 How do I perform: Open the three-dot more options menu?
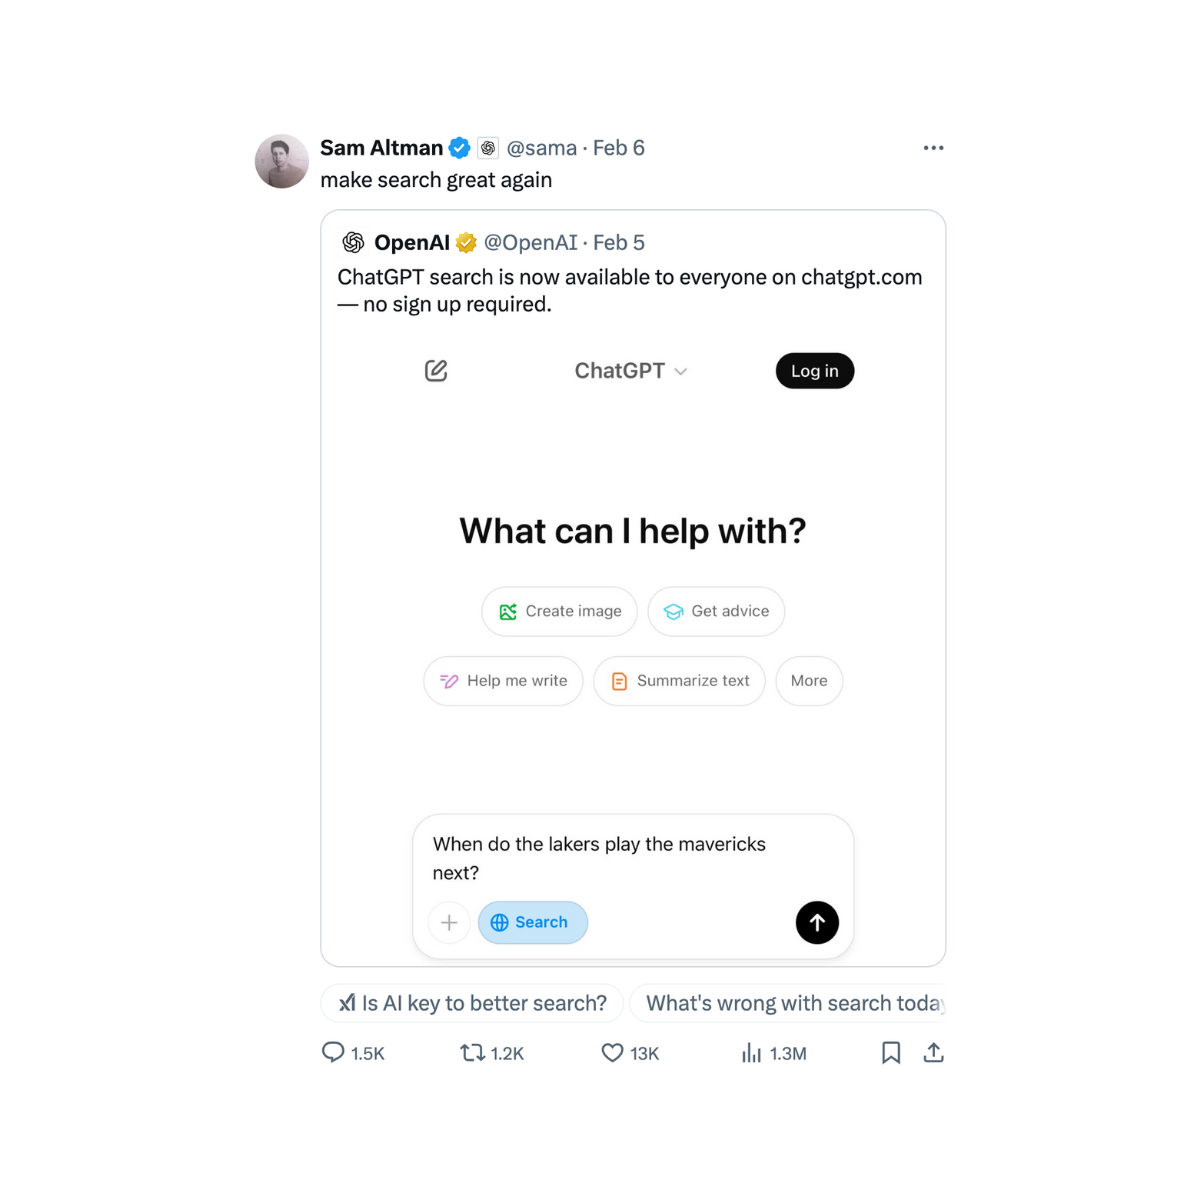[x=933, y=148]
